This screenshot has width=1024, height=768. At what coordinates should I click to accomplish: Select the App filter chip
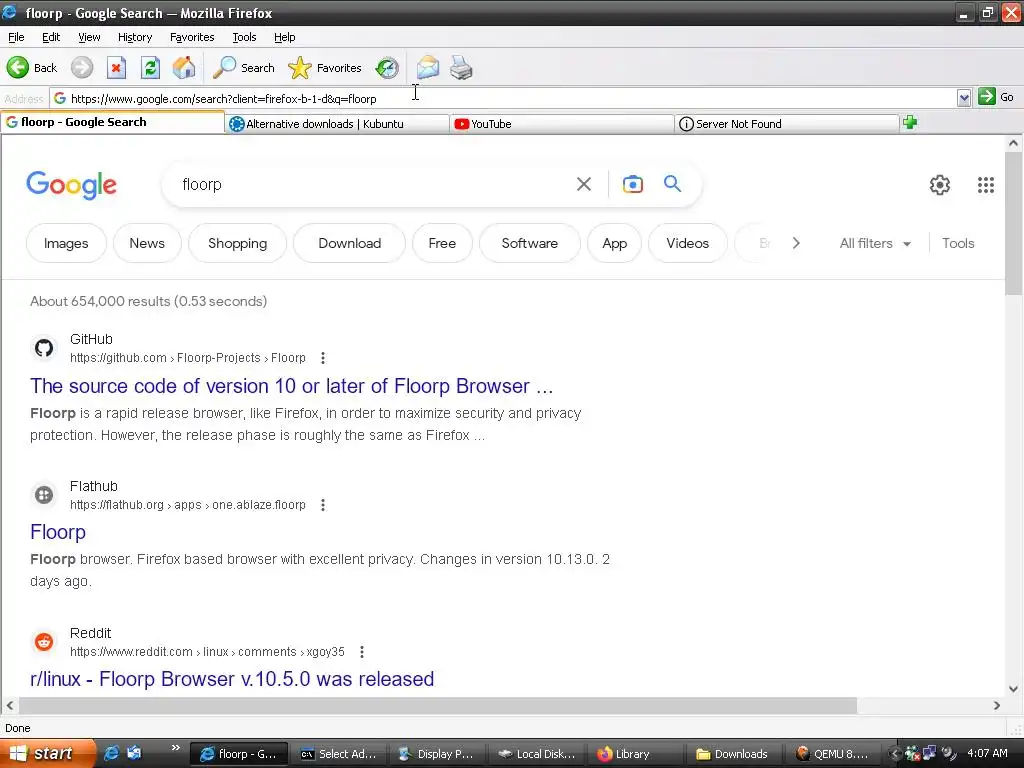(x=615, y=243)
